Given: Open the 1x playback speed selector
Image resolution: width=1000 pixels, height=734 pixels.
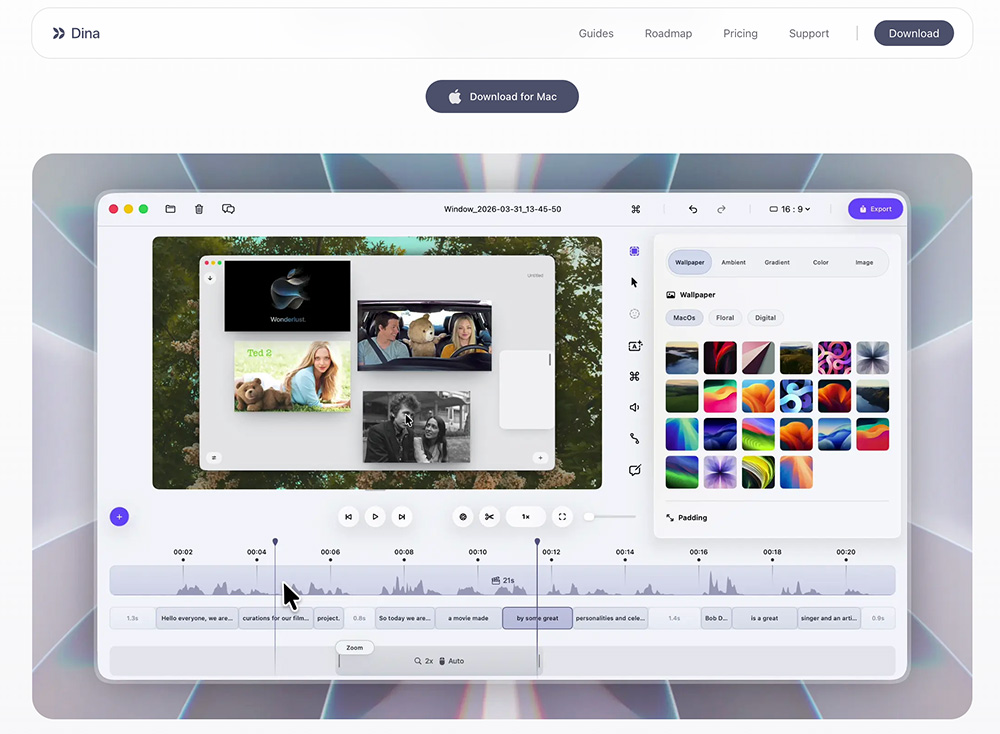Looking at the screenshot, I should (x=526, y=517).
